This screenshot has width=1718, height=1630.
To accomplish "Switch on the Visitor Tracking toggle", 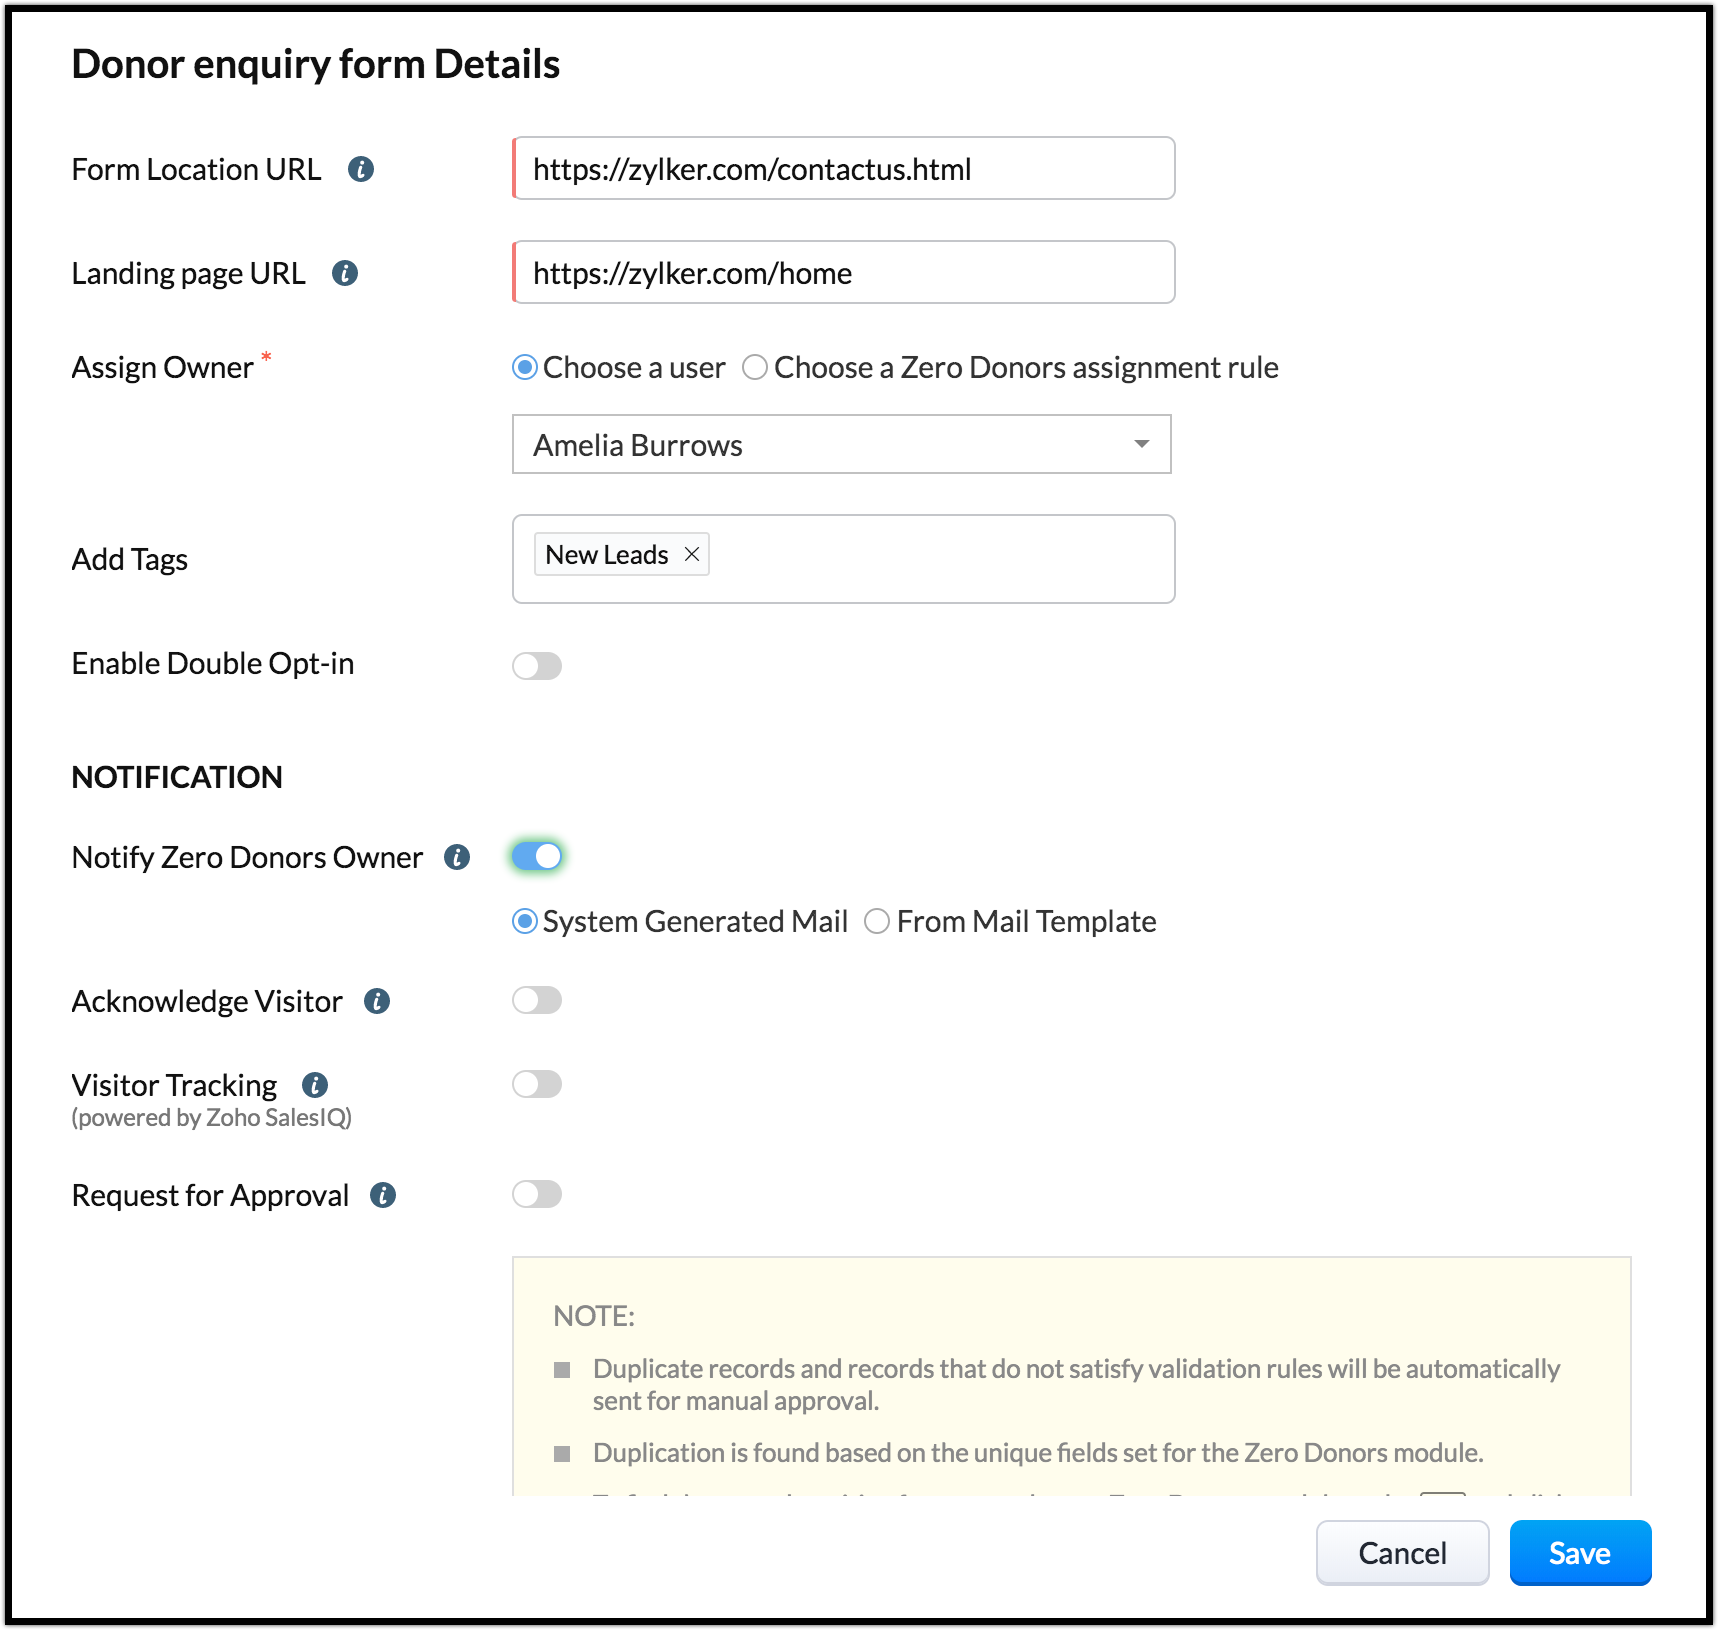I will (x=537, y=1084).
